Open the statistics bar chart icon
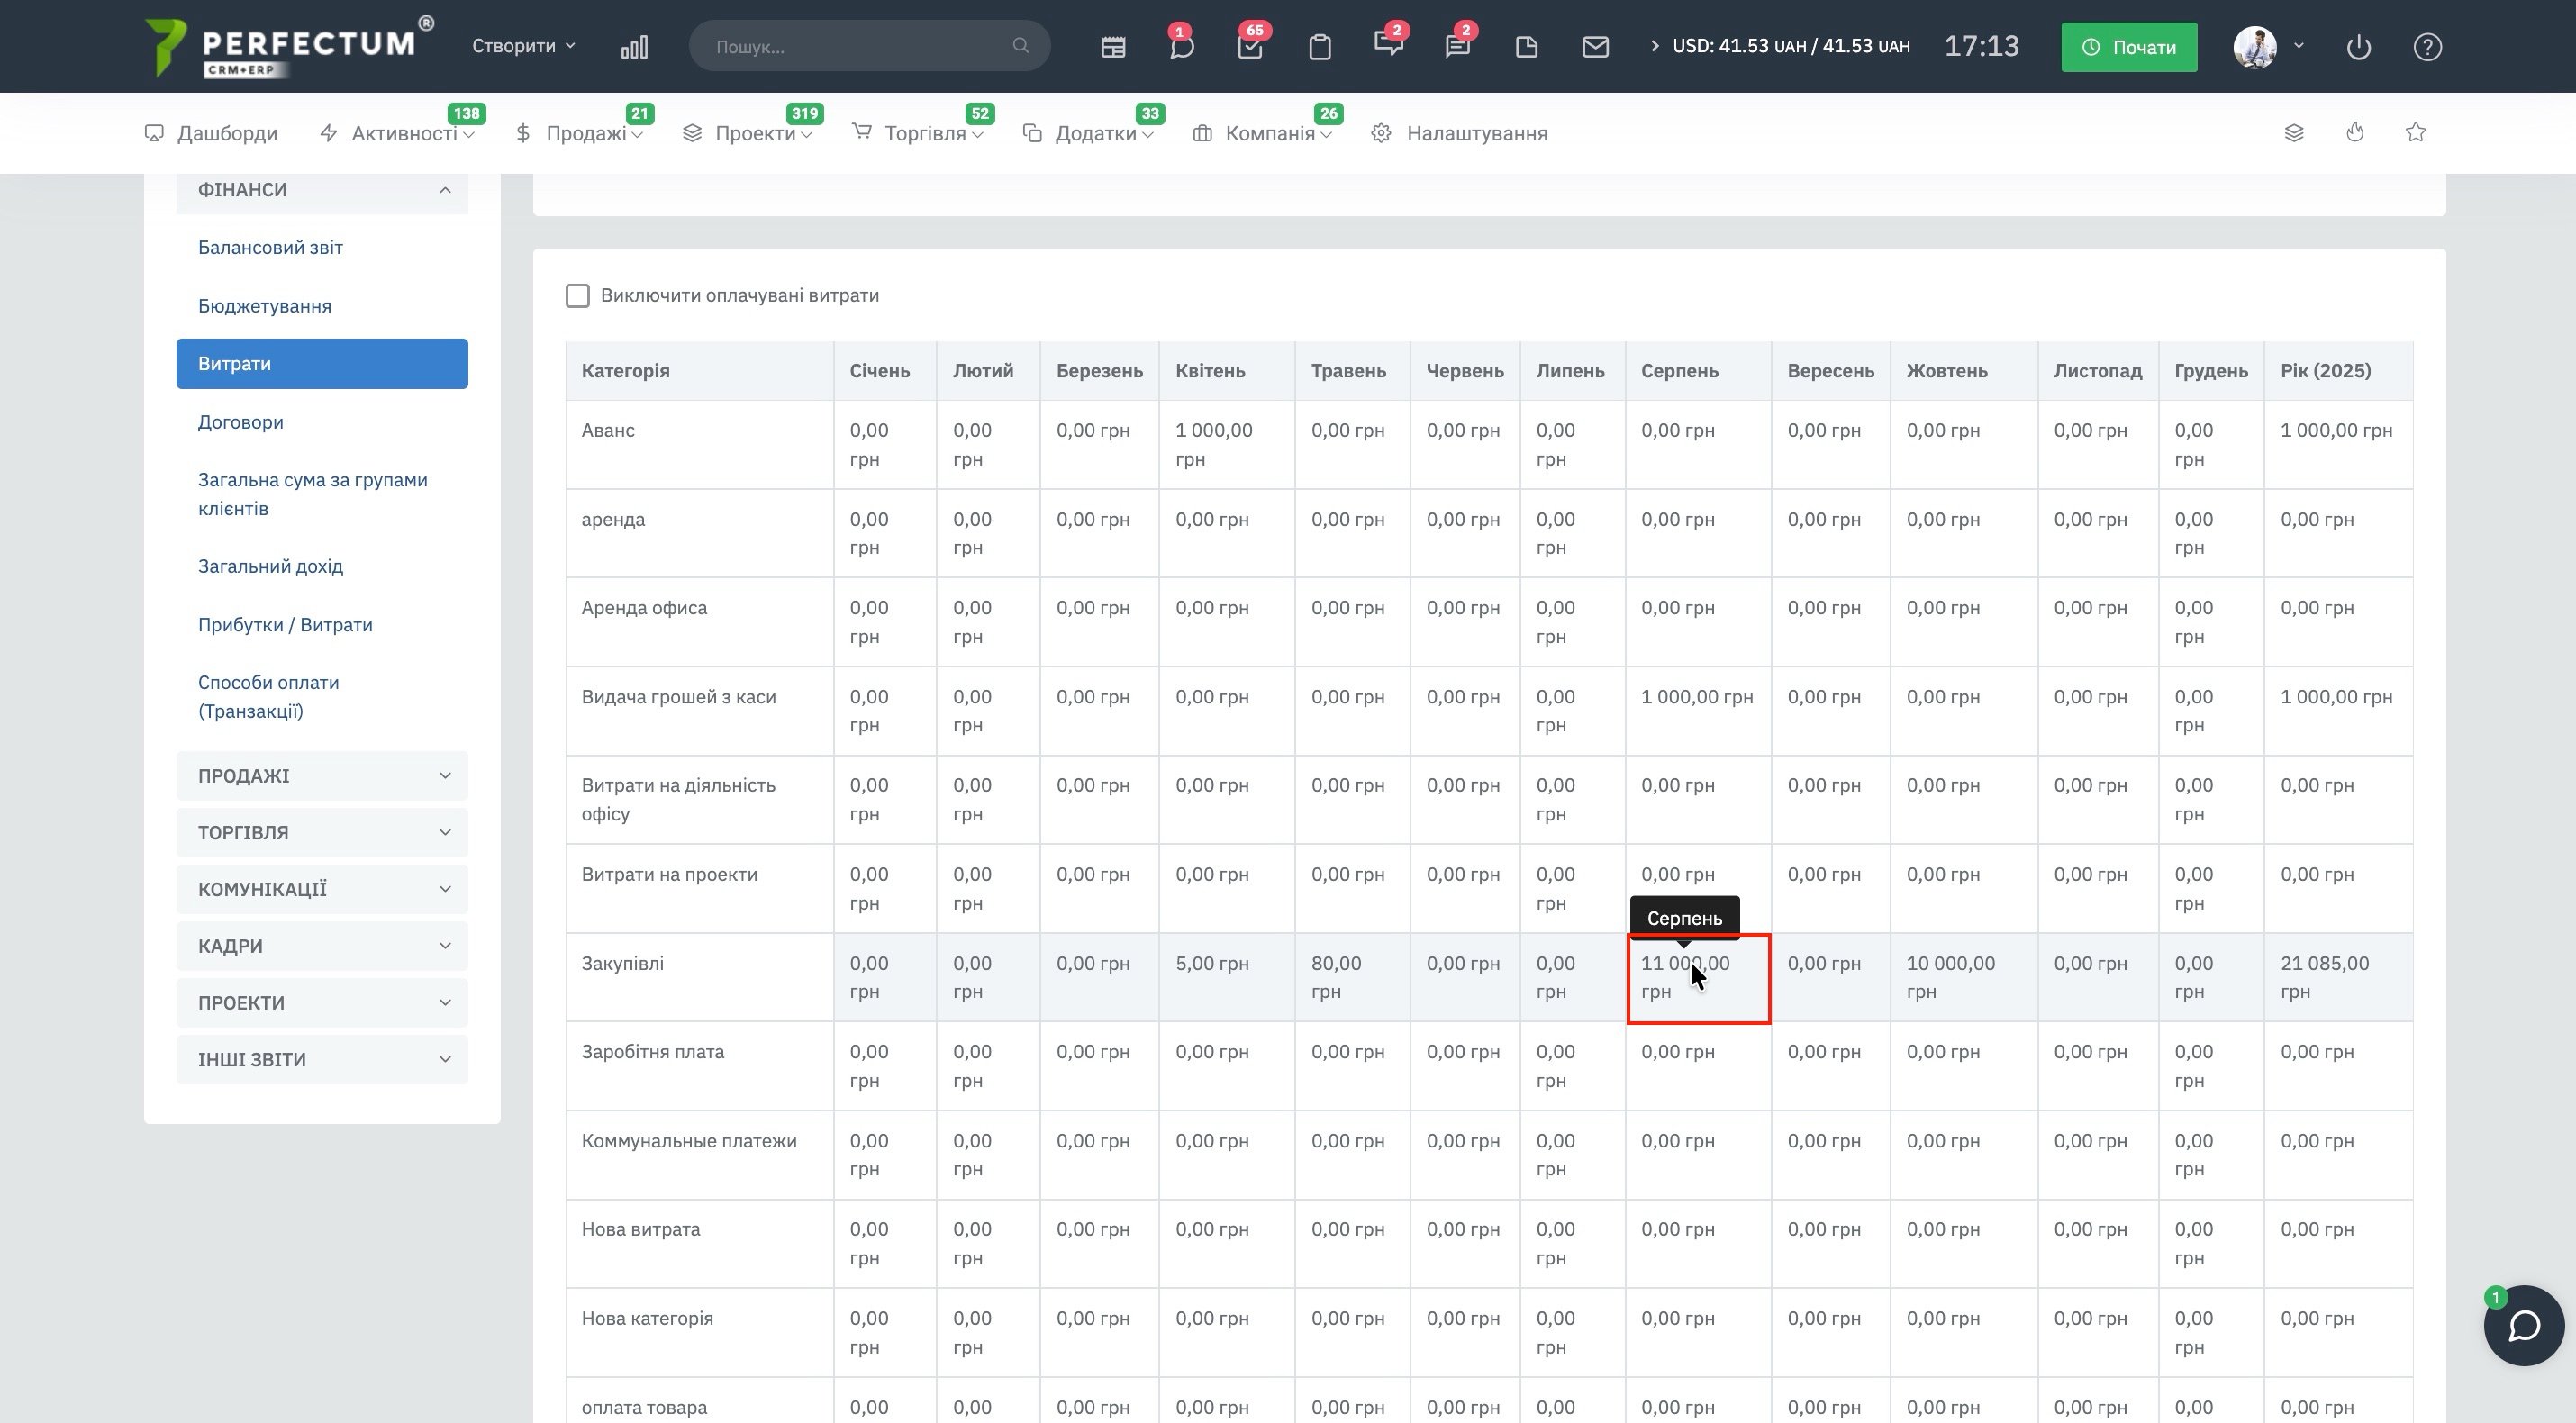The width and height of the screenshot is (2576, 1423). pyautogui.click(x=634, y=47)
